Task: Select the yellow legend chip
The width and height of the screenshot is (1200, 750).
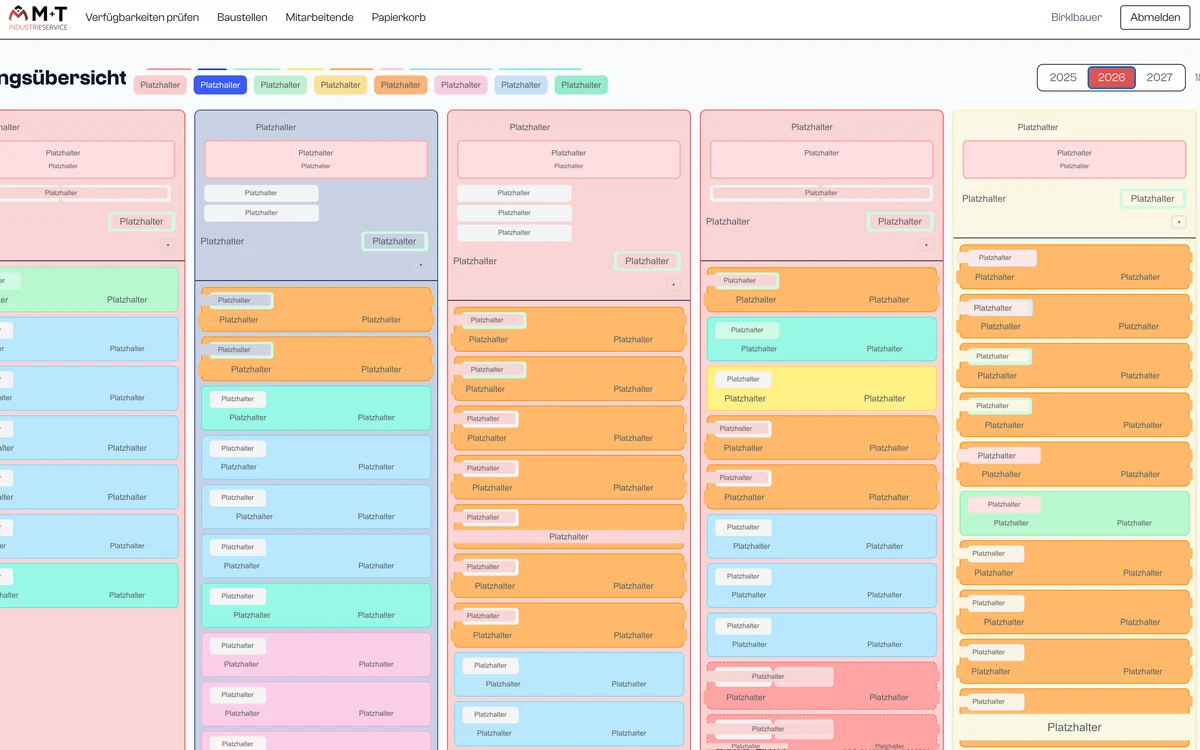Action: [x=340, y=85]
